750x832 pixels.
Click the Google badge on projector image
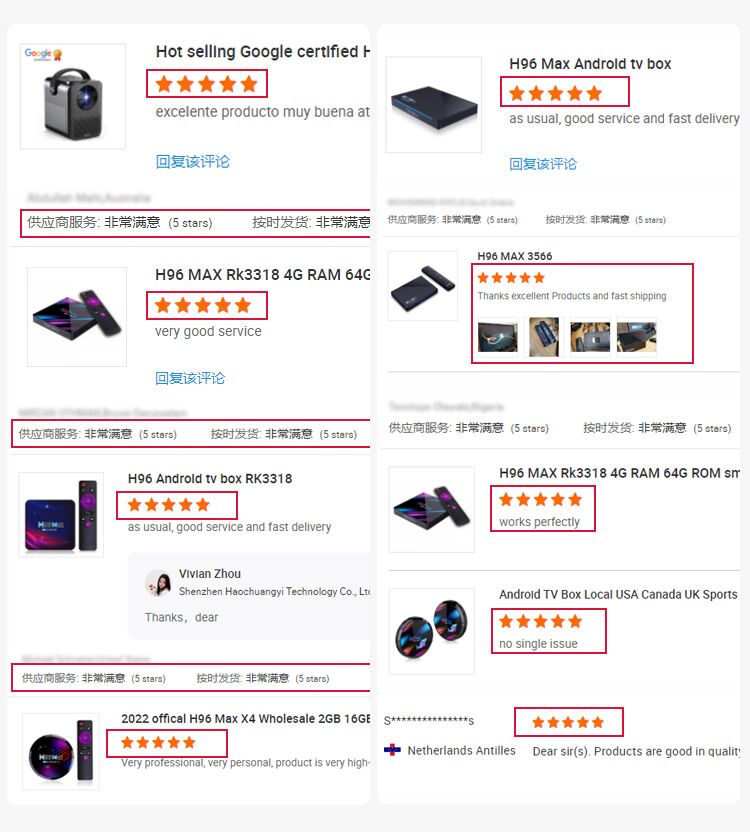pyautogui.click(x=44, y=54)
